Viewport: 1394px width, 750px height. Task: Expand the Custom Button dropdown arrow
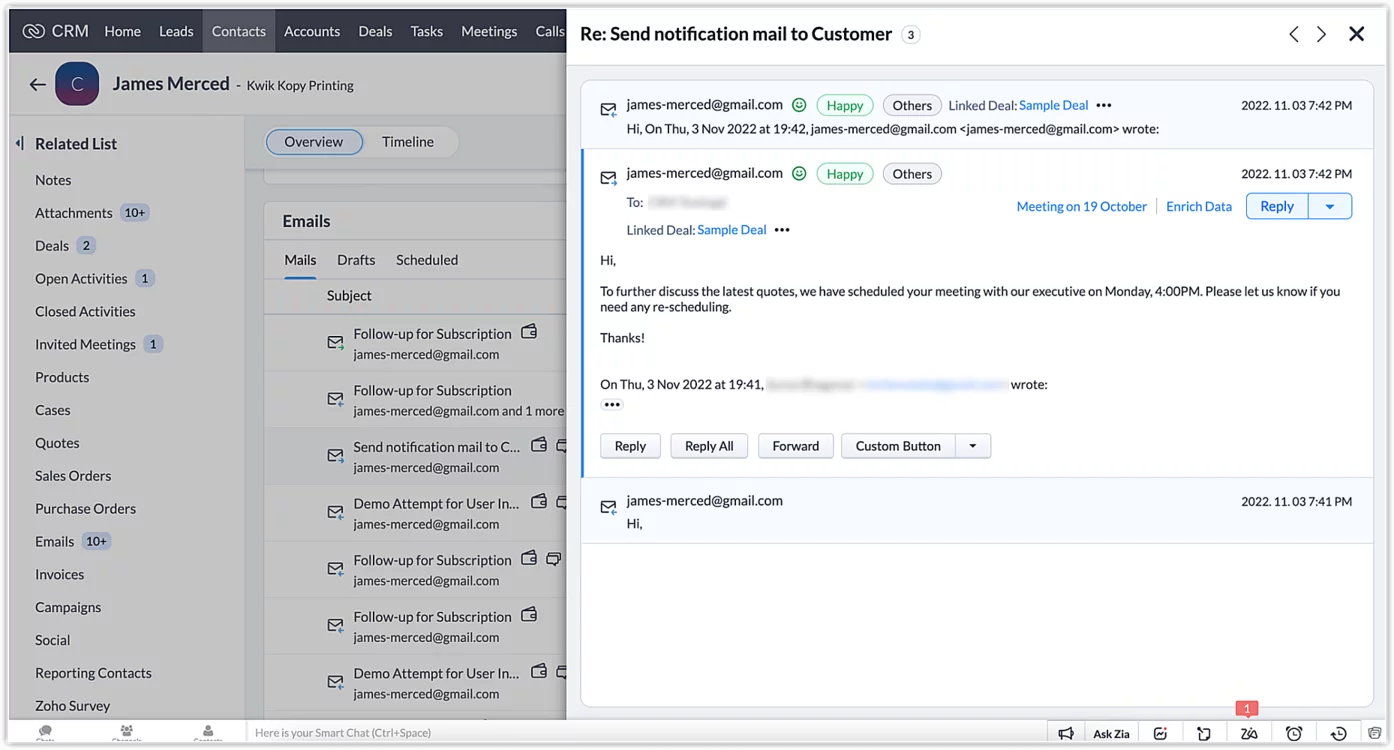tap(973, 446)
